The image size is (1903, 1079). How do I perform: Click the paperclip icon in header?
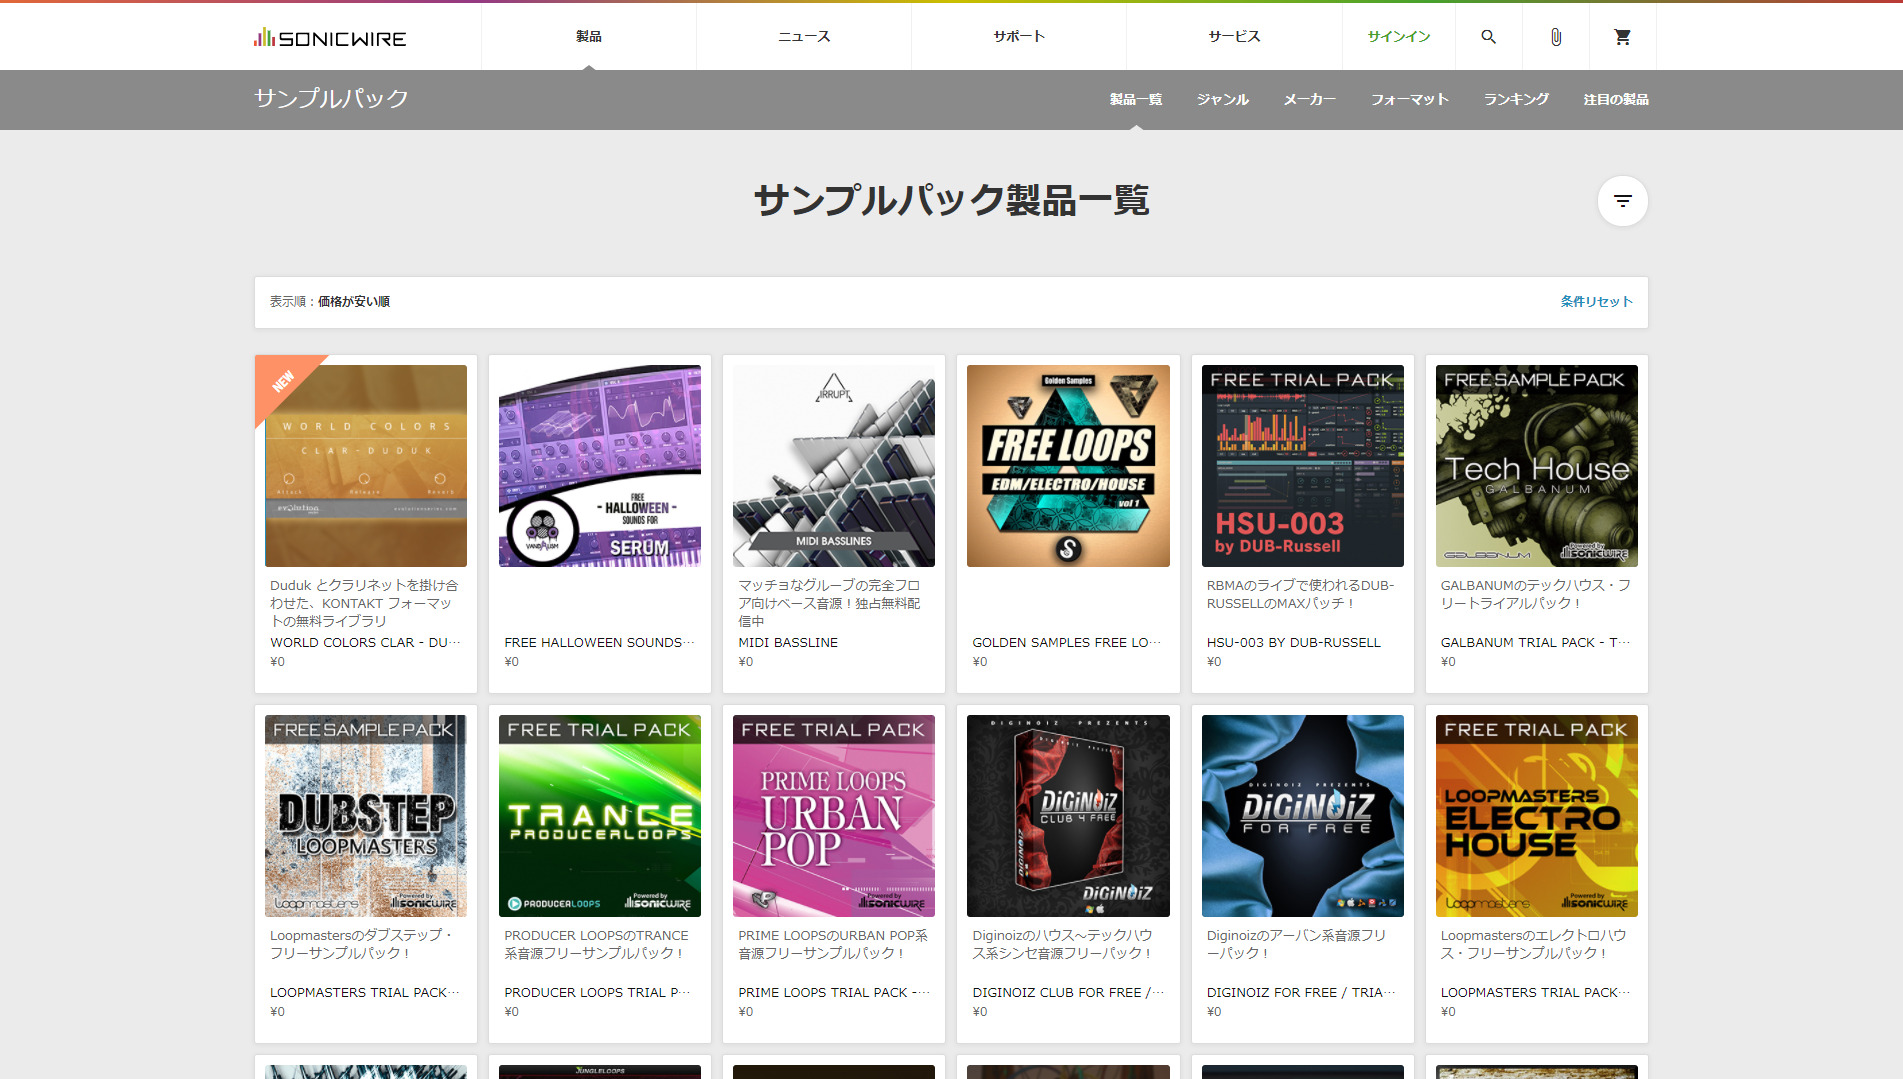[1555, 37]
